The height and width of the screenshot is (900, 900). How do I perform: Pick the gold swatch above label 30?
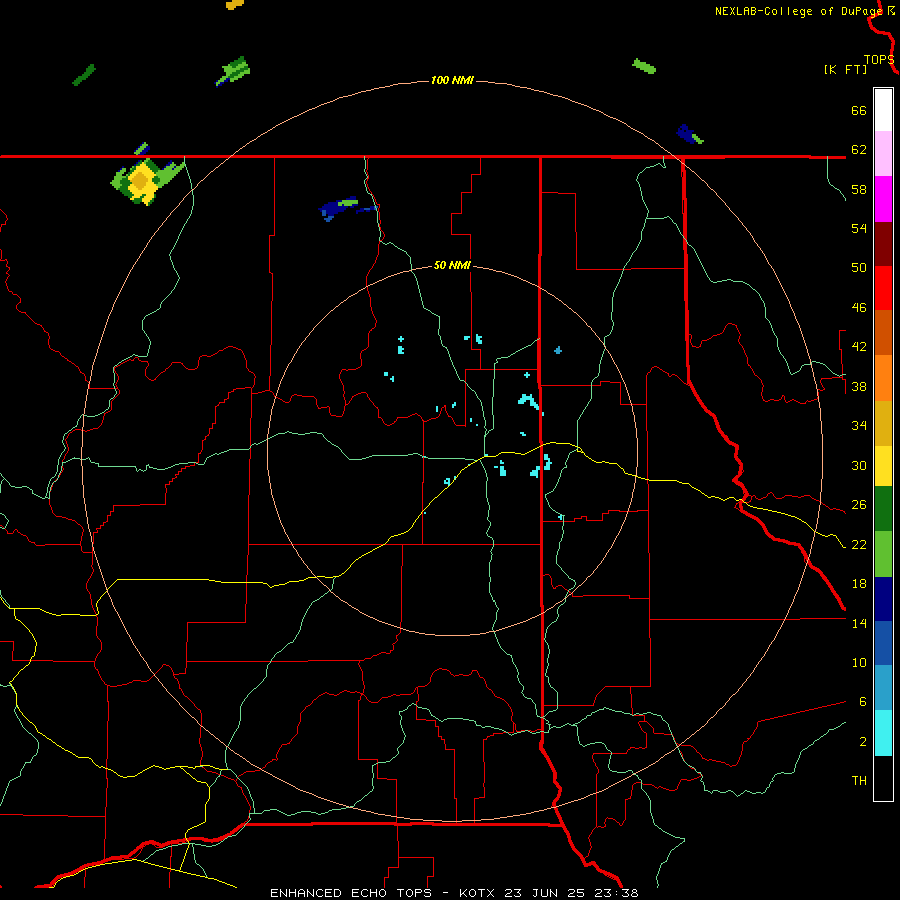[883, 423]
